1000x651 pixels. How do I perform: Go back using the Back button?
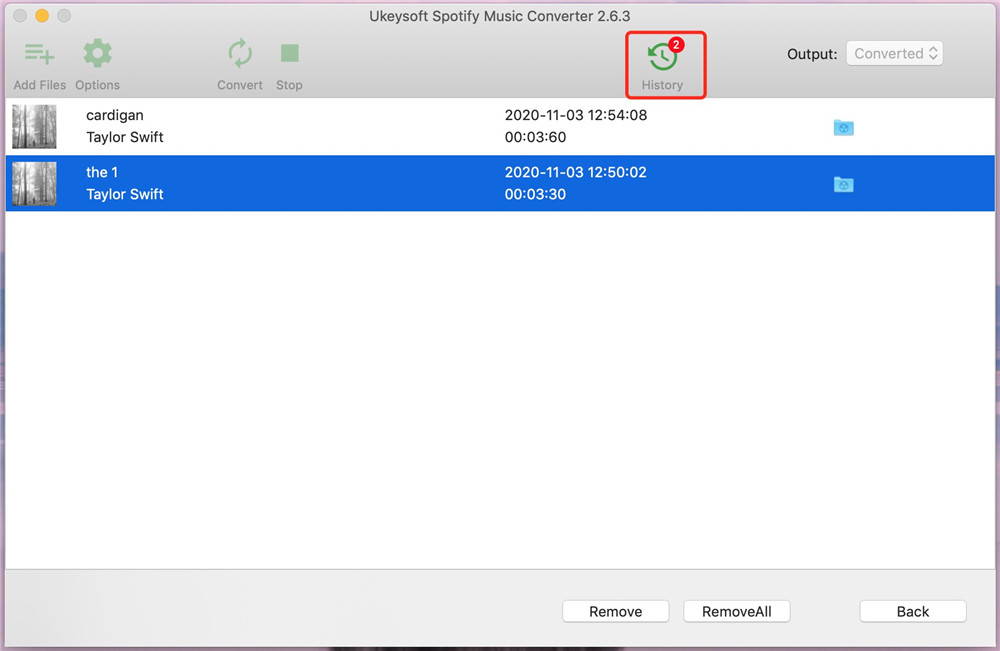(913, 611)
